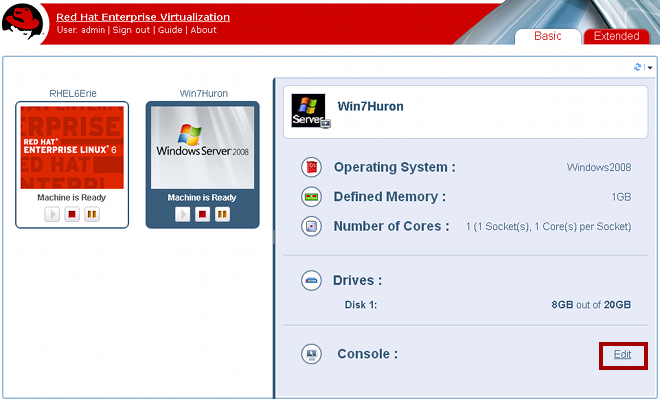Click the 8GB out of 20GB value
Screen dimensions: 660x401
[x=591, y=305]
